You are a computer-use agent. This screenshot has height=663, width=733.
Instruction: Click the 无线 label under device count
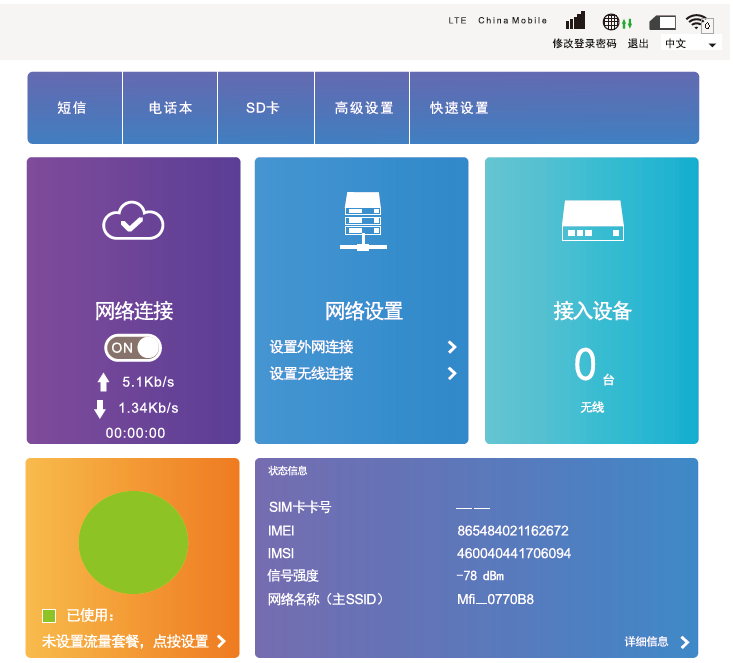coord(592,407)
